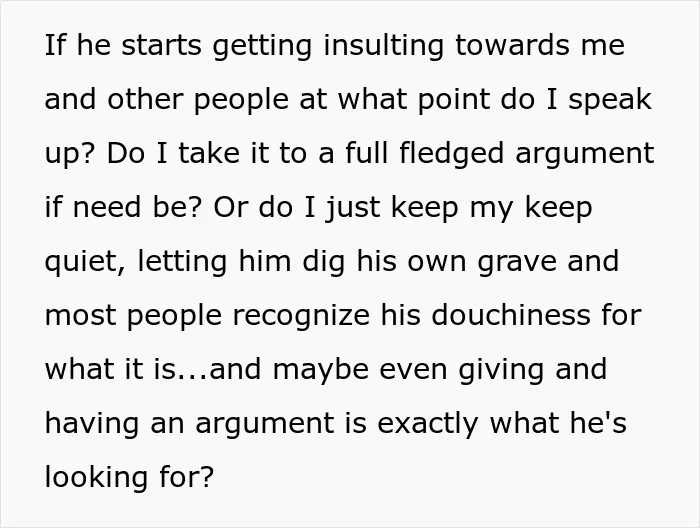Screen dimensions: 700x528
Task: Click the word "speak" ending the second line
Action: pyautogui.click(x=610, y=100)
